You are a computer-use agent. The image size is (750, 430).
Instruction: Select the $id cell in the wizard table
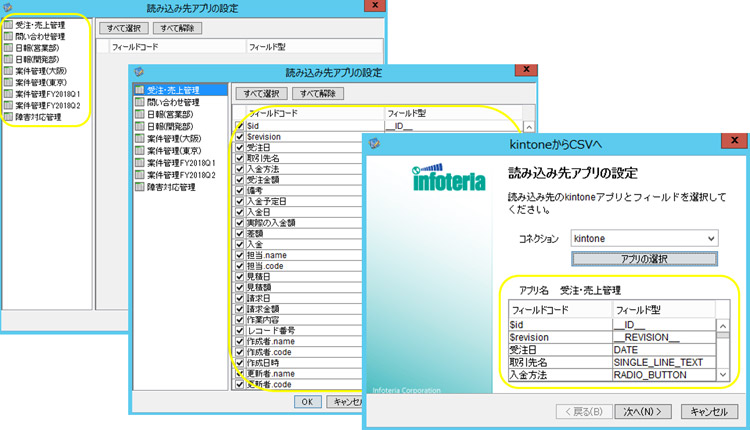(x=561, y=325)
